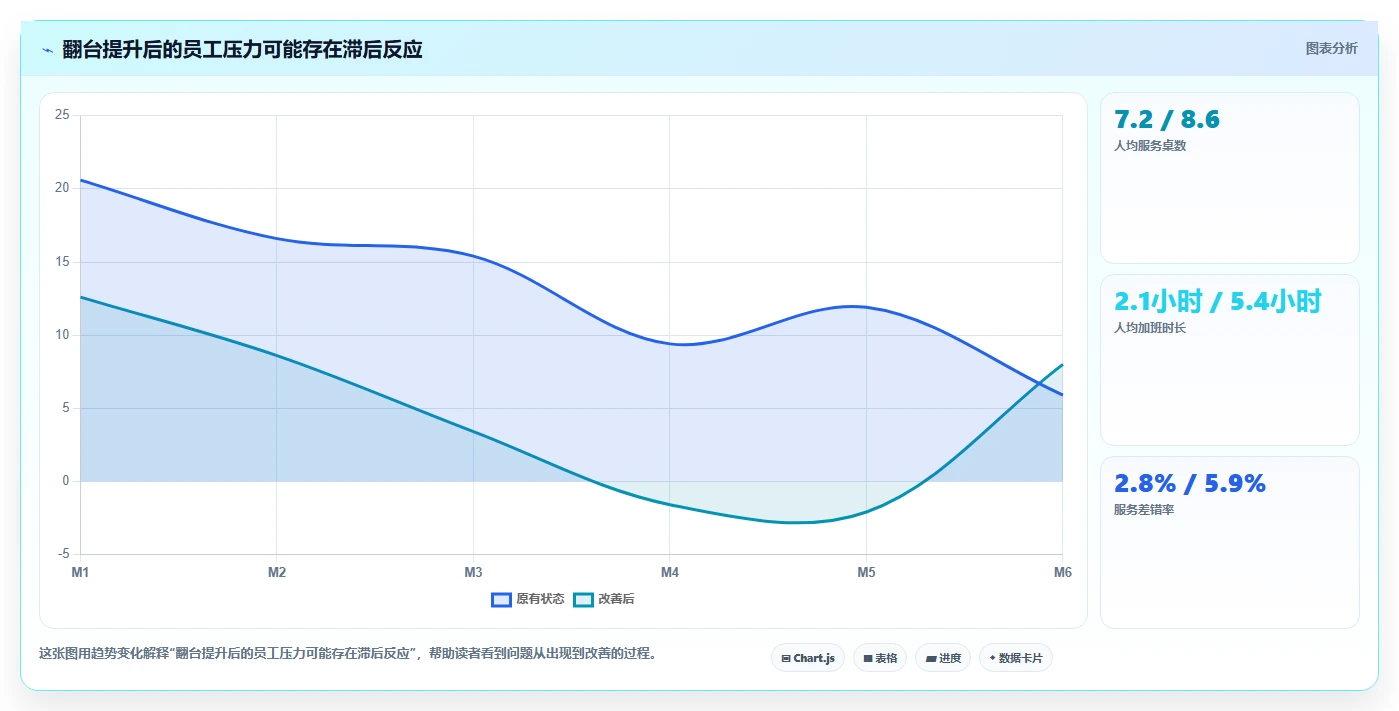Click the blue 原有状态 legend color box
Image resolution: width=1399 pixels, height=711 pixels.
pyautogui.click(x=501, y=600)
